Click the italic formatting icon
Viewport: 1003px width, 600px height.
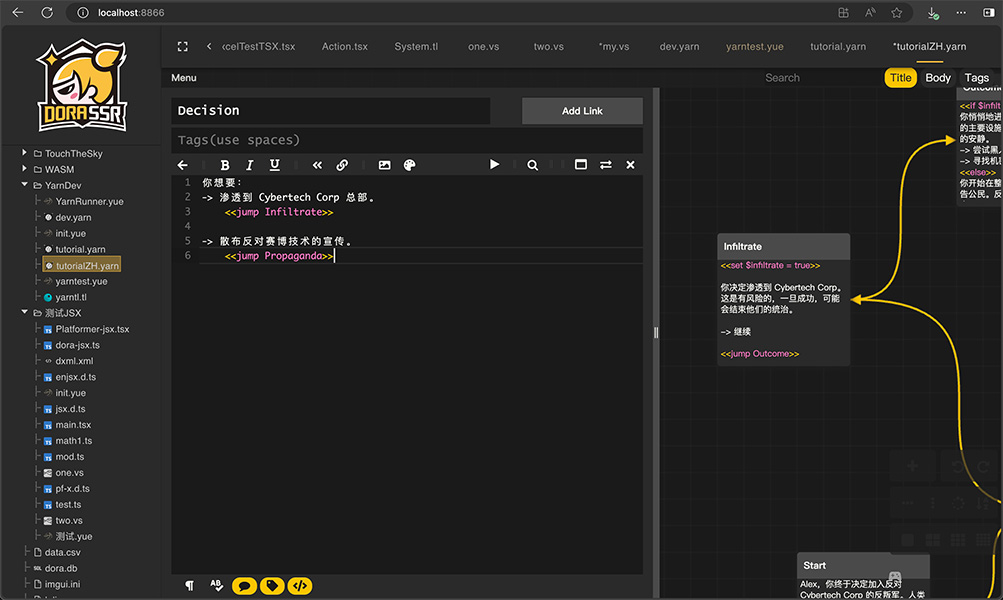(250, 165)
